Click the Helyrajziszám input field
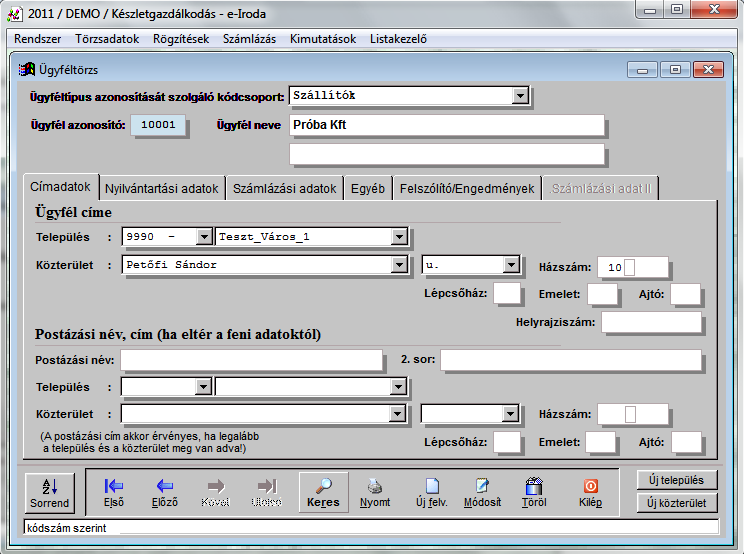The image size is (744, 554). (x=651, y=322)
